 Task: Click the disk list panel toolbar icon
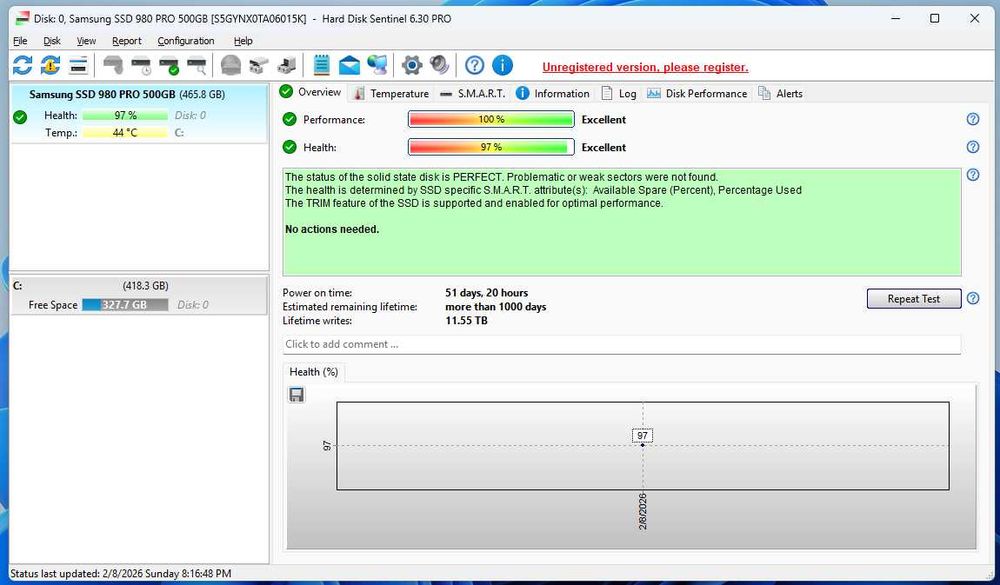(x=78, y=65)
